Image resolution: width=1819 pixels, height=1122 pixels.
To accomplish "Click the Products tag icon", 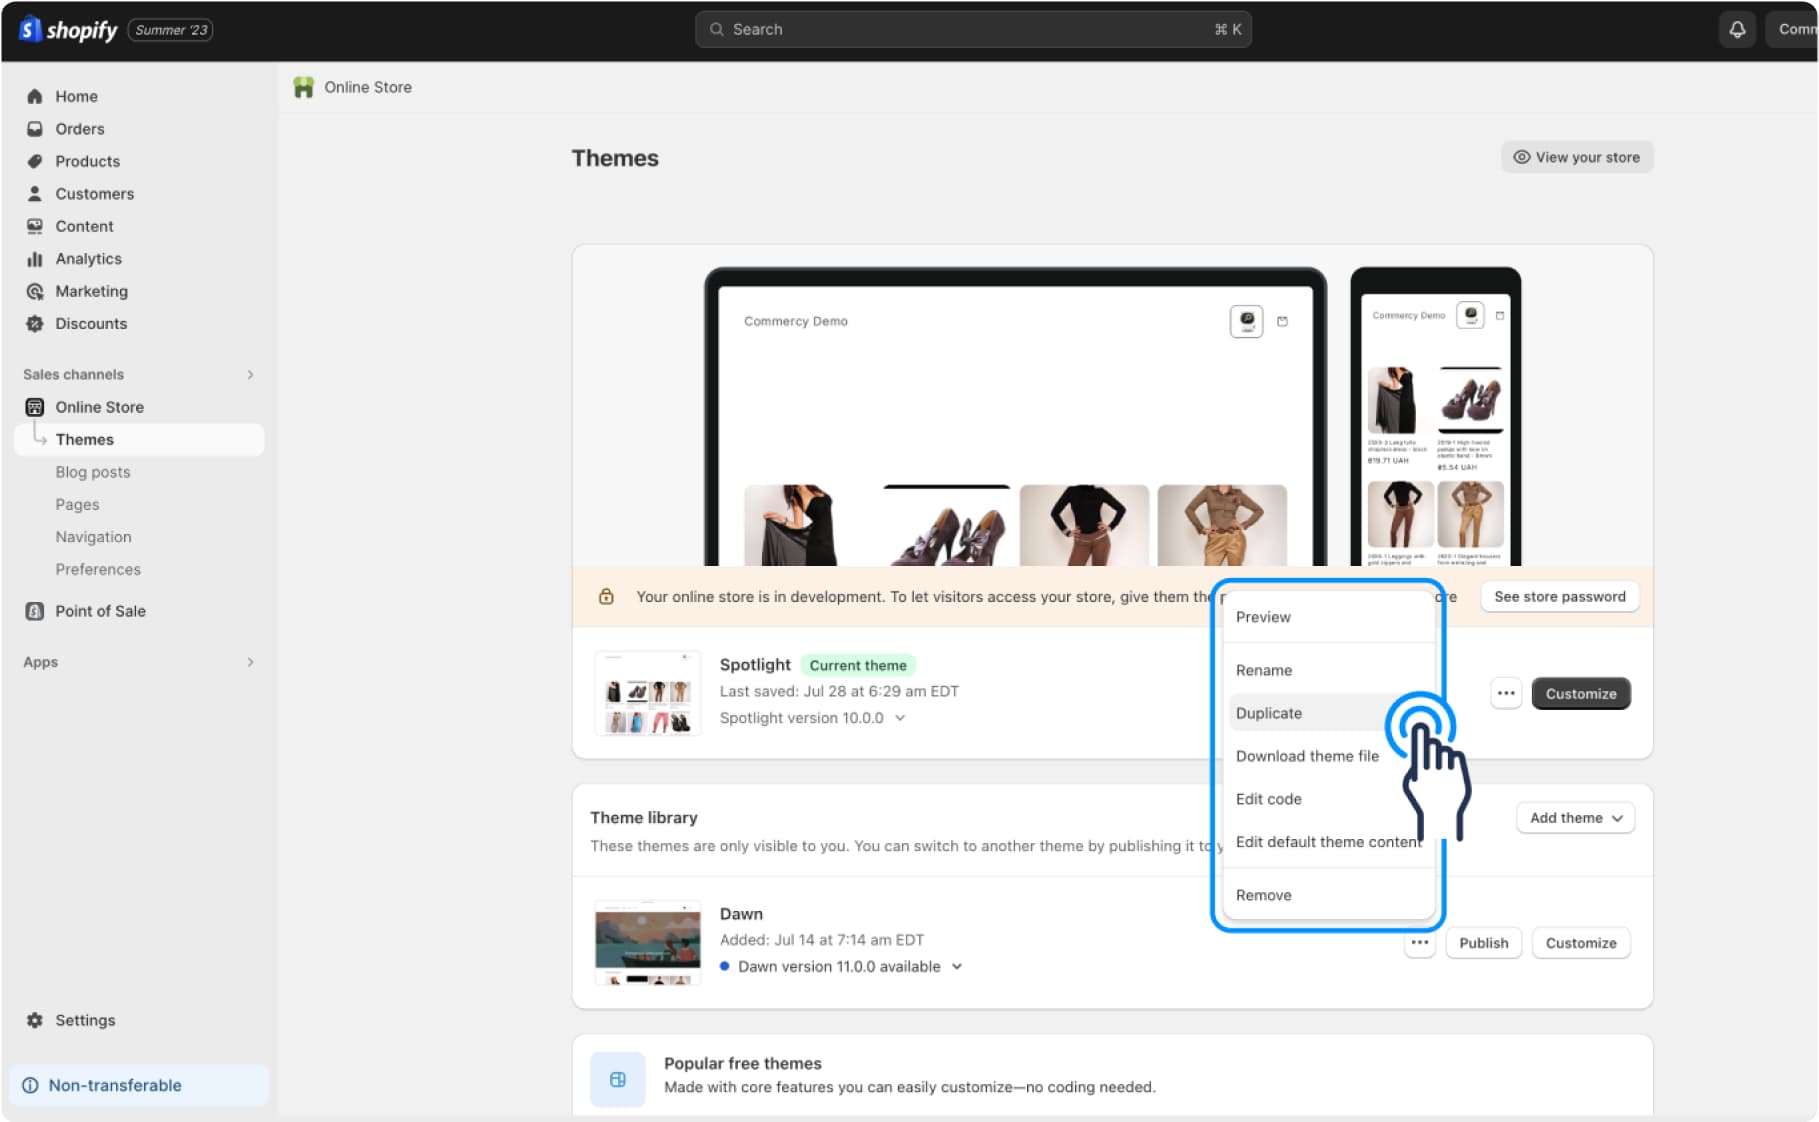I will [x=35, y=161].
